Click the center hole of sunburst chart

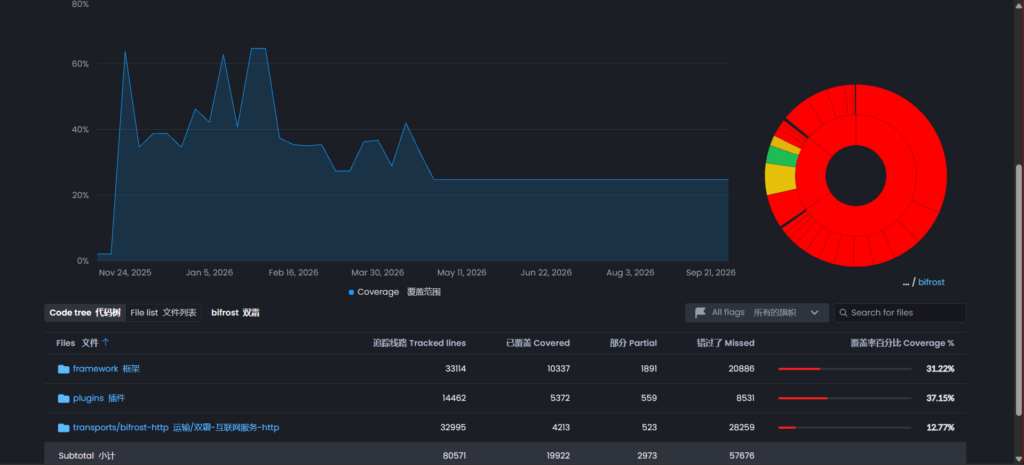point(856,176)
